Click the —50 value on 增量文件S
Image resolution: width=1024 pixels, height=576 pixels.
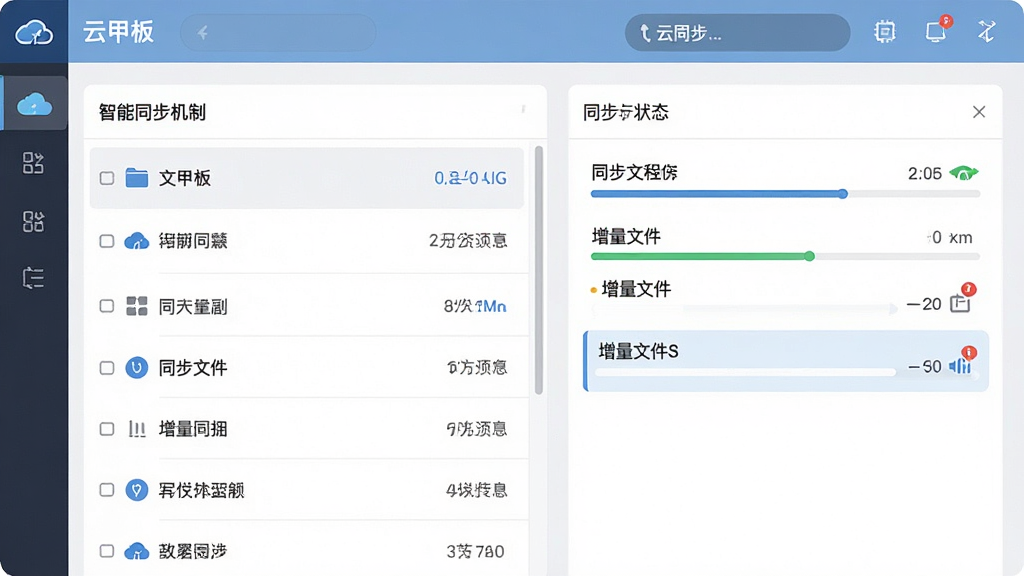[x=925, y=366]
